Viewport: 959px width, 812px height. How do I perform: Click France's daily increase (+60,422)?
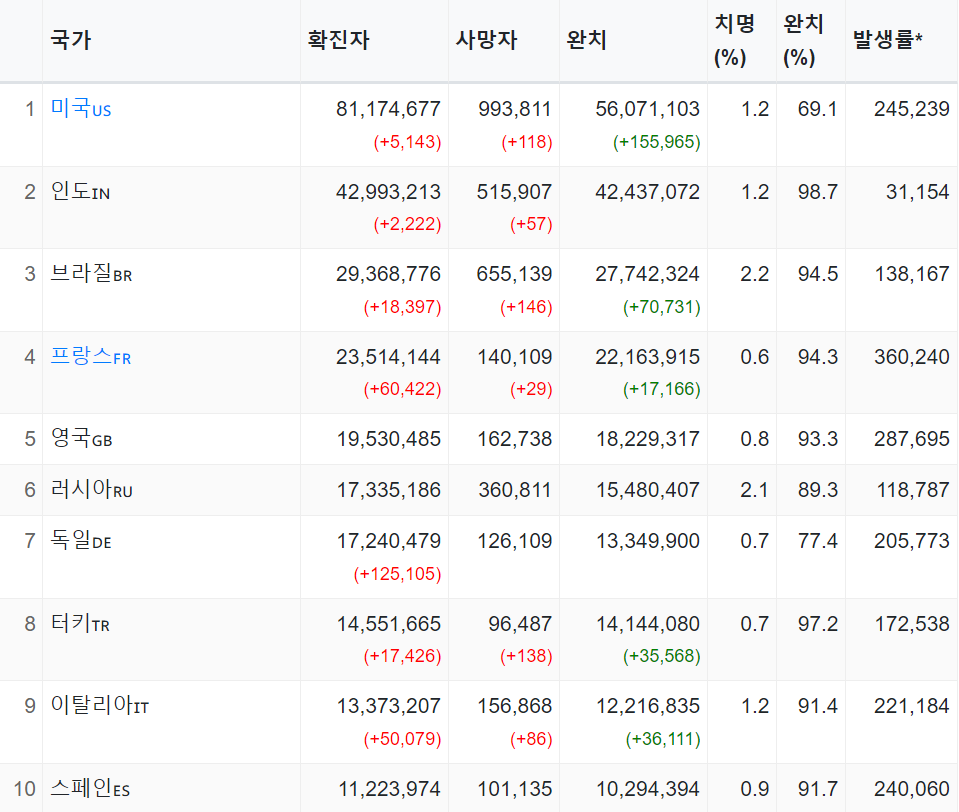coord(402,389)
